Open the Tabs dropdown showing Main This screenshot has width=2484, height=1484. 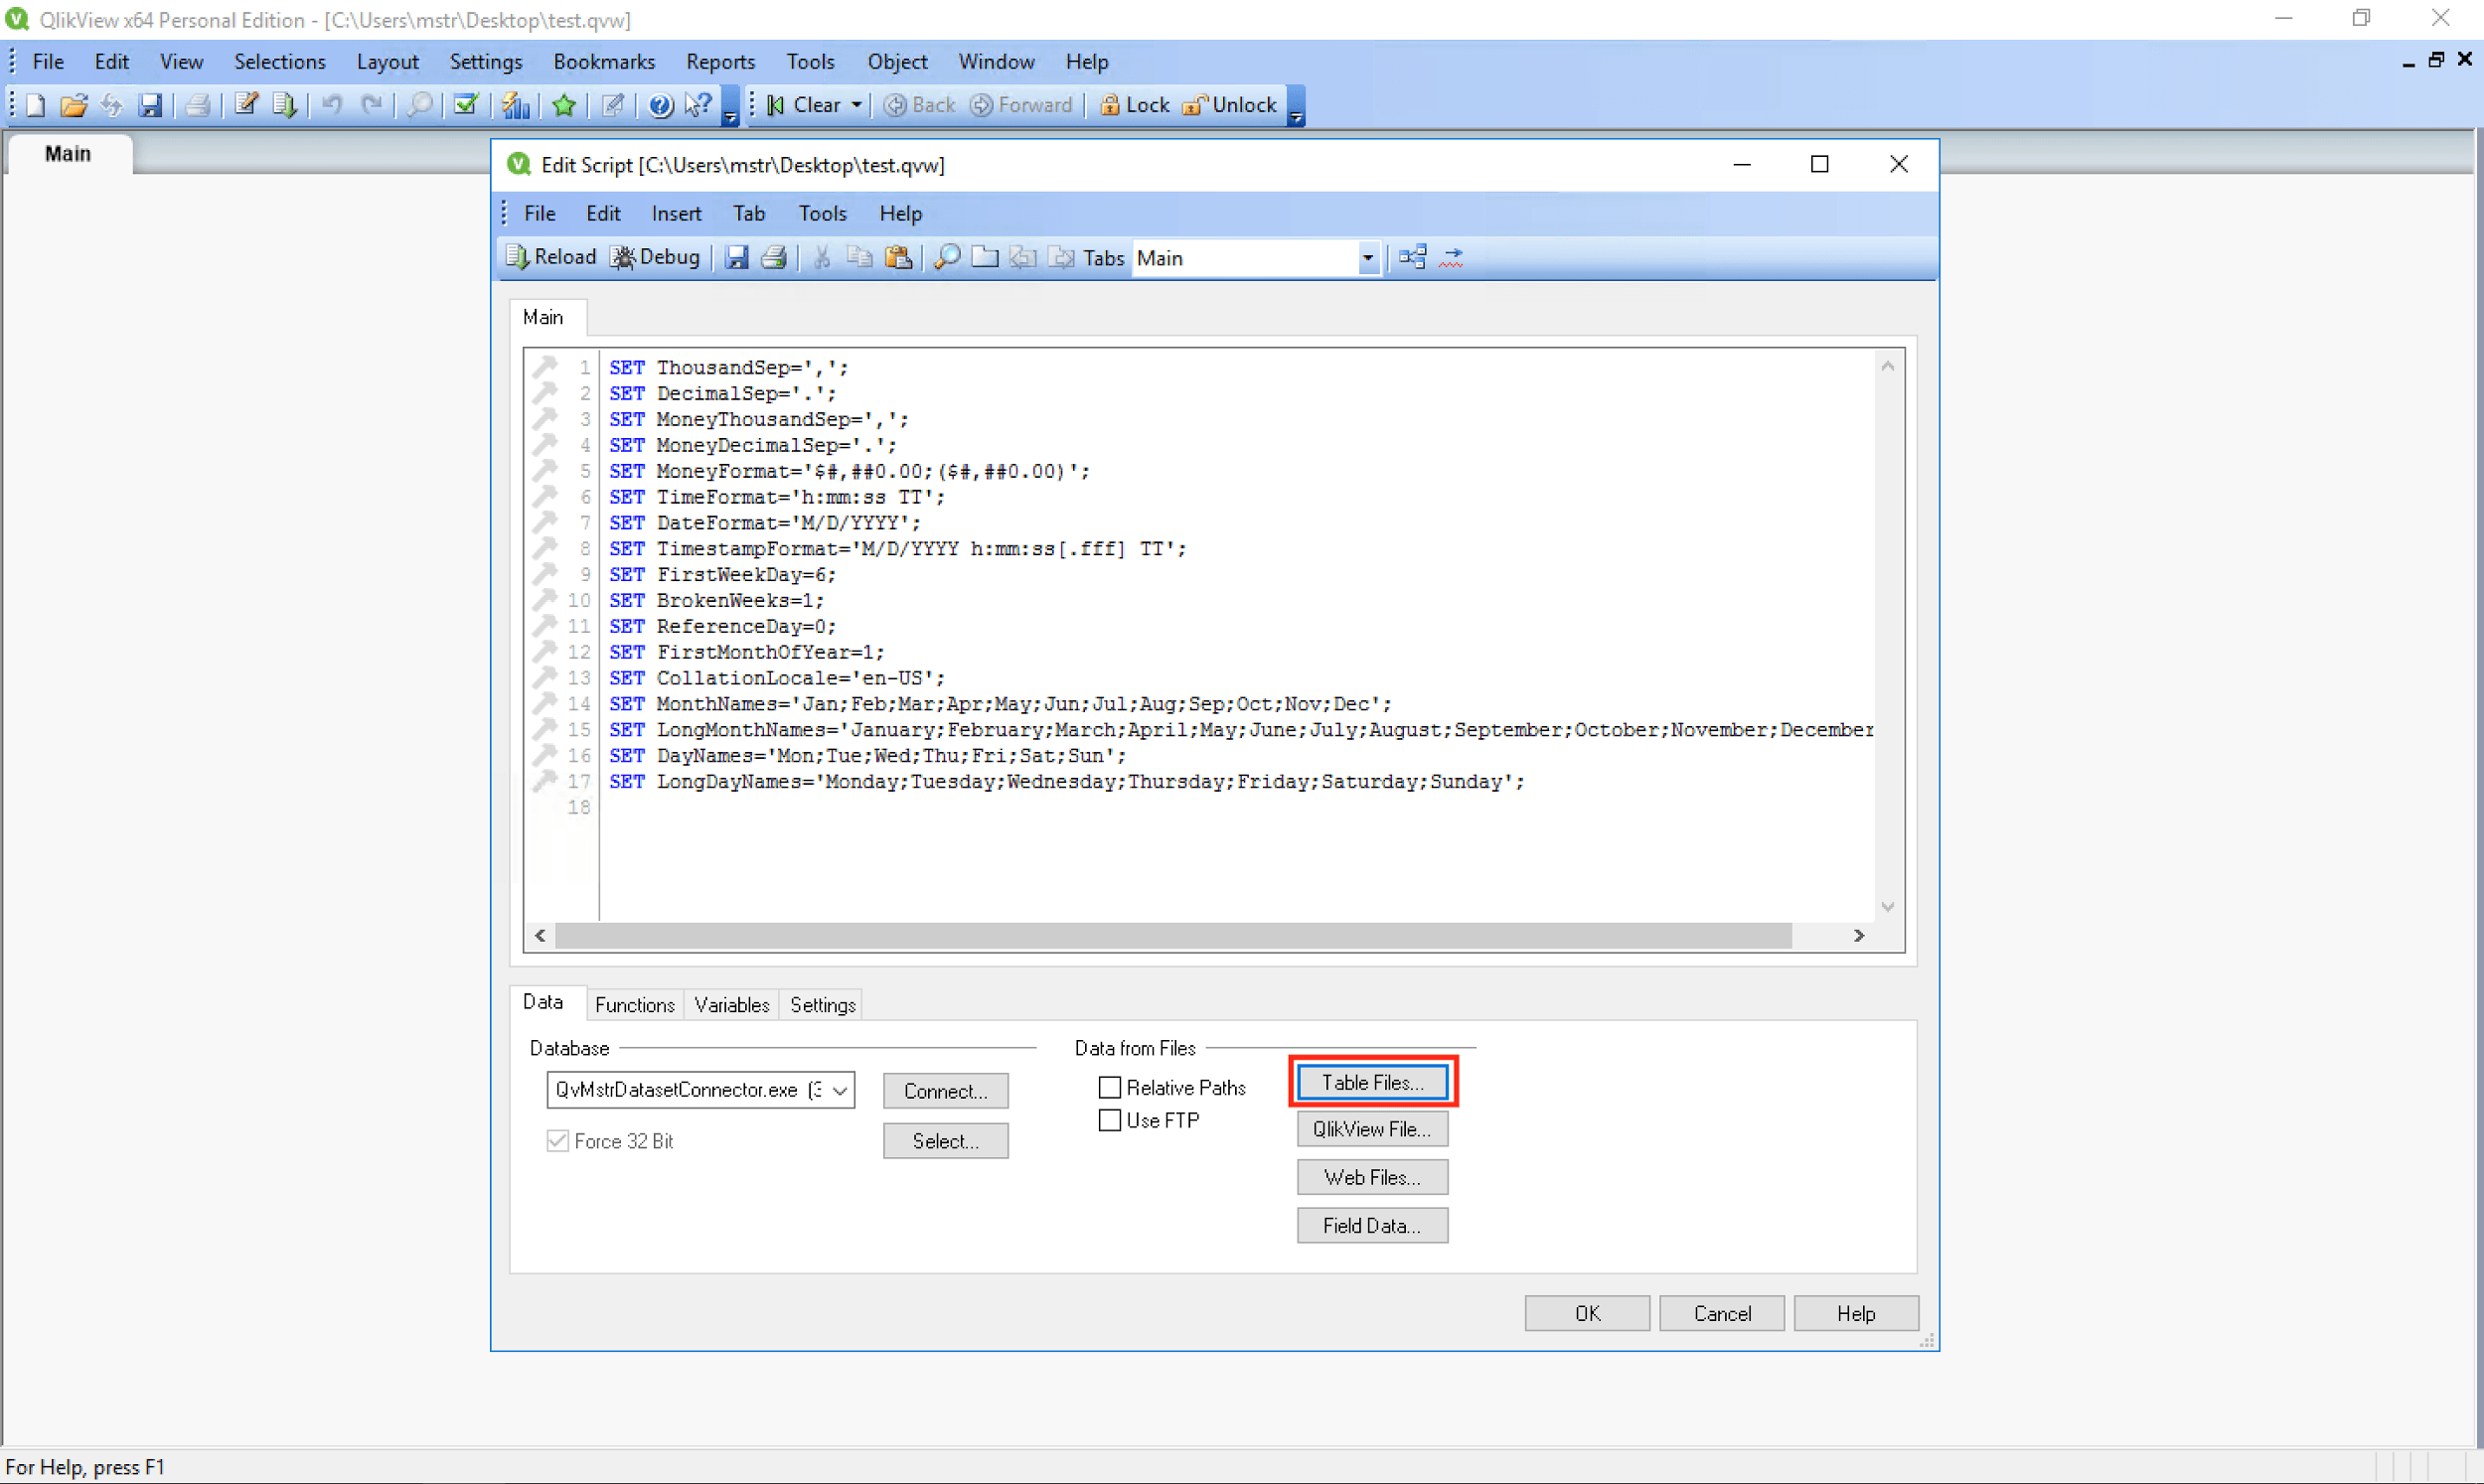(1367, 258)
